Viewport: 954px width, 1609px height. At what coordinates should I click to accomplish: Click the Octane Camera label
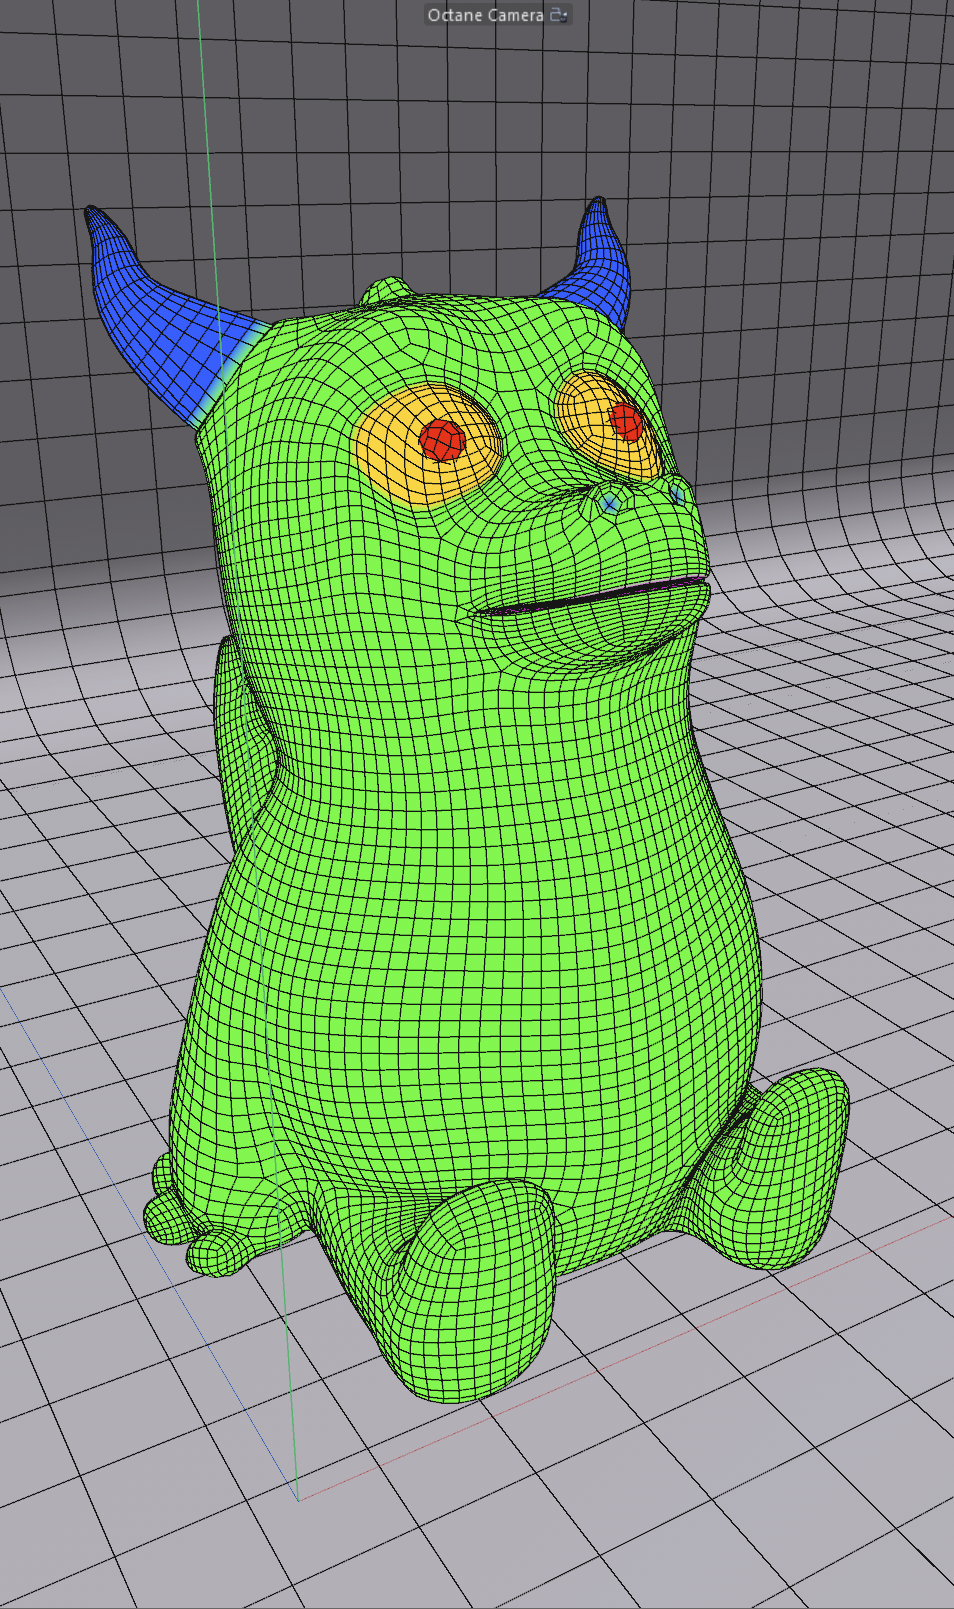(x=485, y=15)
